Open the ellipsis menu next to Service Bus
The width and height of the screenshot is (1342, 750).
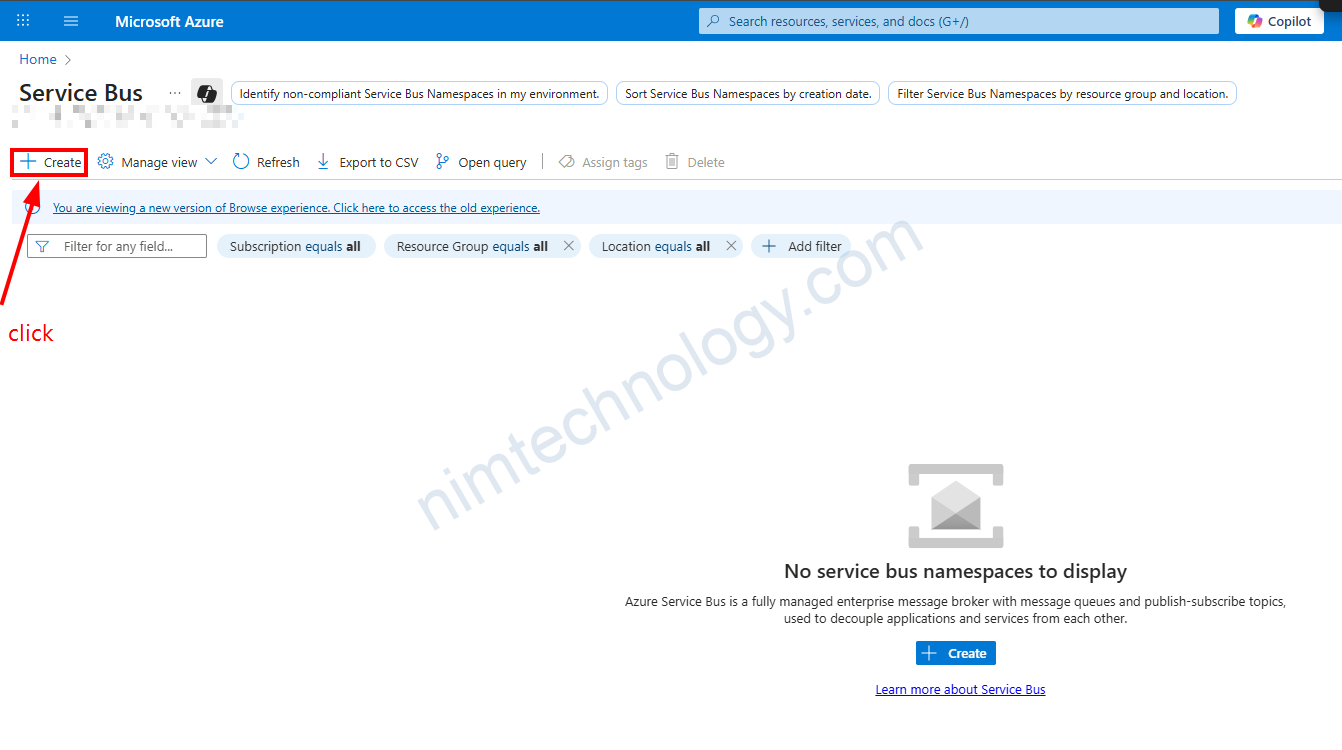175,93
